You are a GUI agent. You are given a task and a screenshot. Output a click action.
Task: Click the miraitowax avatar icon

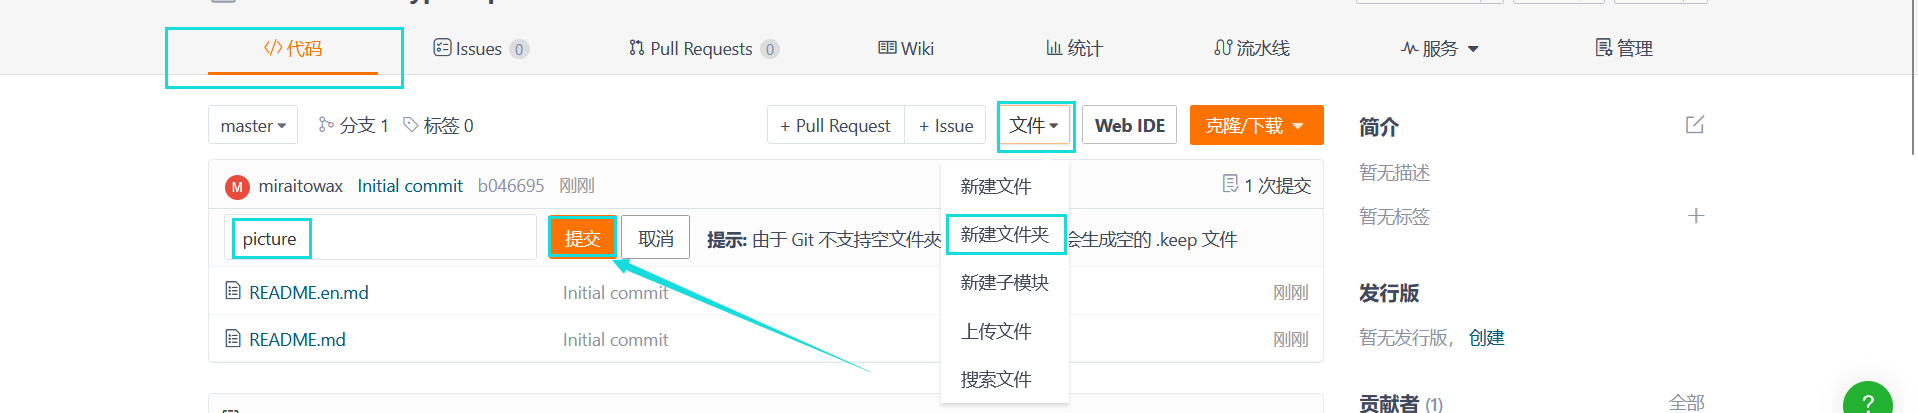coord(237,187)
